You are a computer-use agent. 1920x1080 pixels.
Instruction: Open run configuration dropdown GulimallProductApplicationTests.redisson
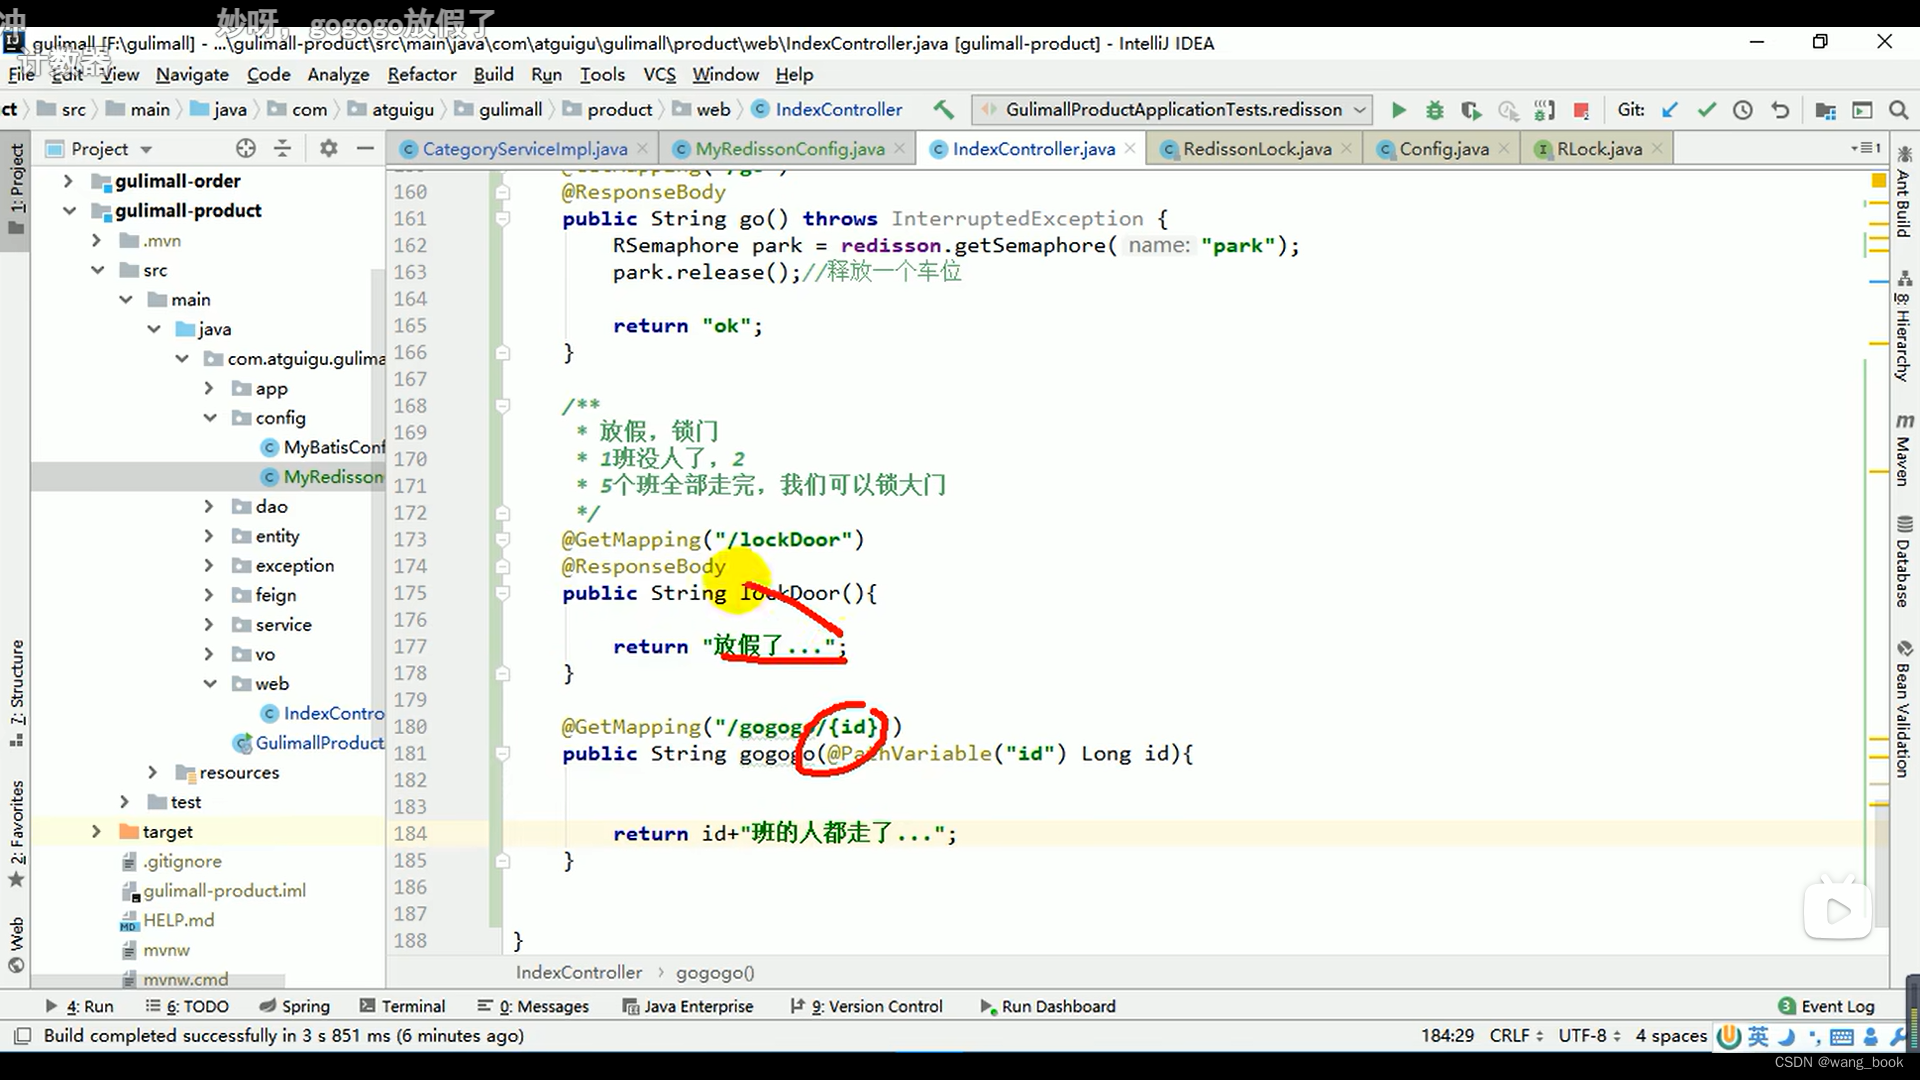(x=1171, y=110)
